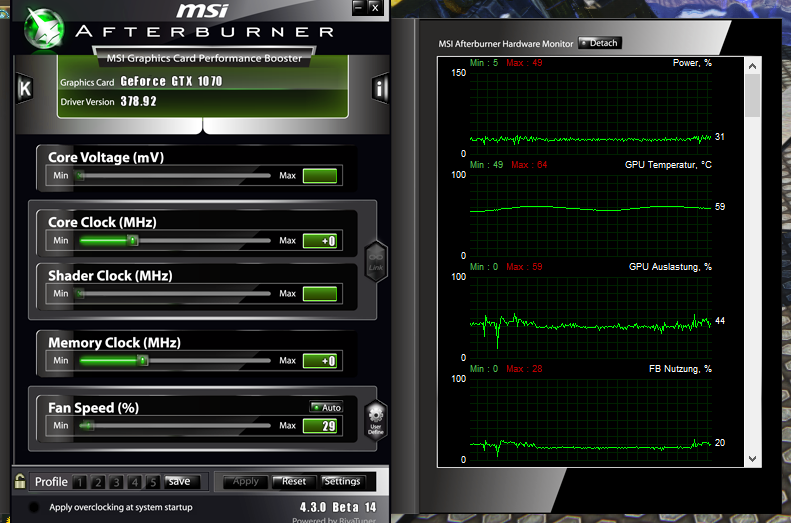Screen dimensions: 791x523
Task: Toggle the profile lock padlock icon
Action: click(x=20, y=481)
